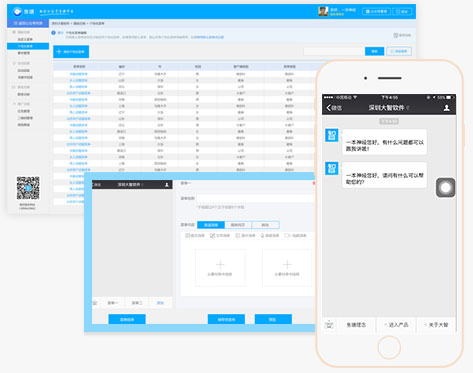Image resolution: width=473 pixels, height=373 pixels.
Task: Open the contact profile icon in phone header
Action: [x=447, y=108]
